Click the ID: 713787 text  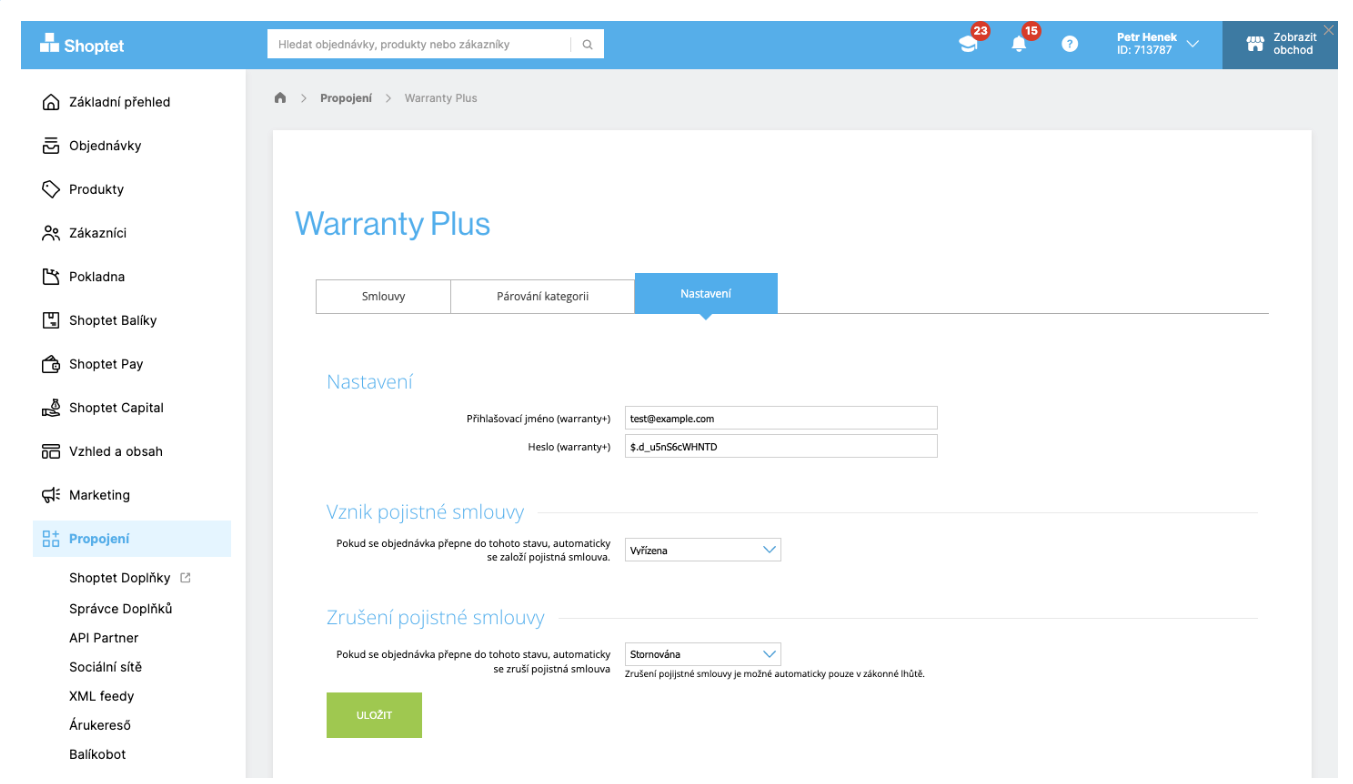[x=1144, y=50]
